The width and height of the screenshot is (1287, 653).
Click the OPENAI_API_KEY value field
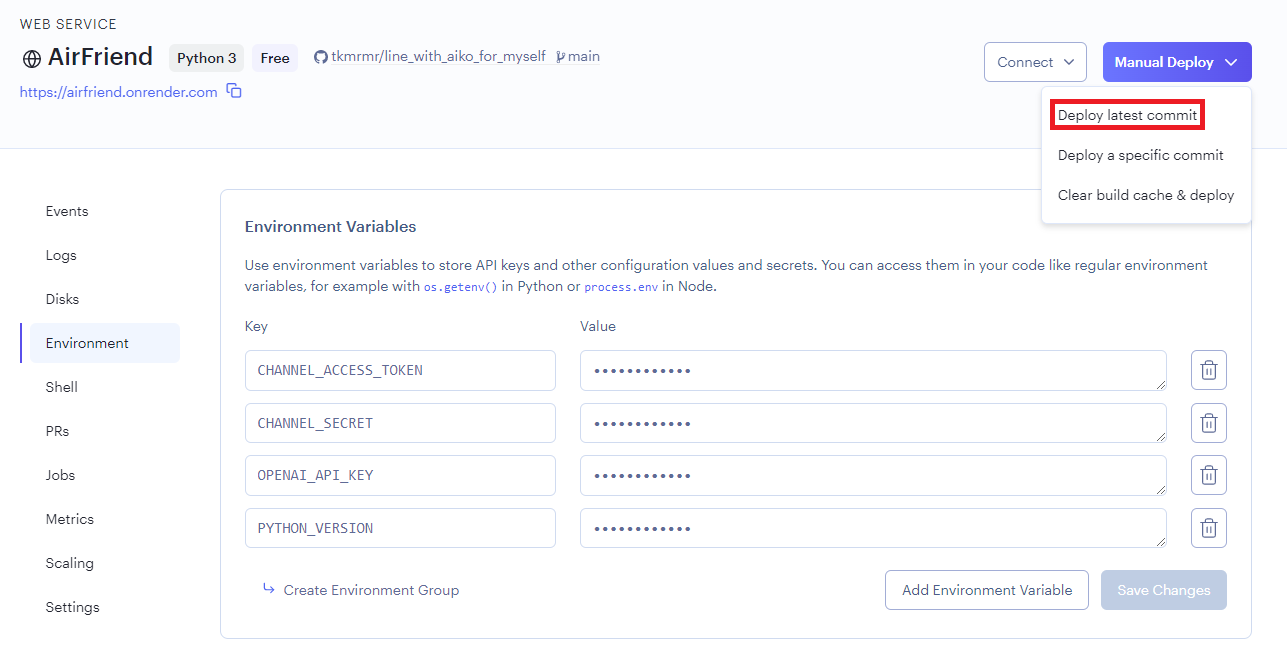pos(873,475)
